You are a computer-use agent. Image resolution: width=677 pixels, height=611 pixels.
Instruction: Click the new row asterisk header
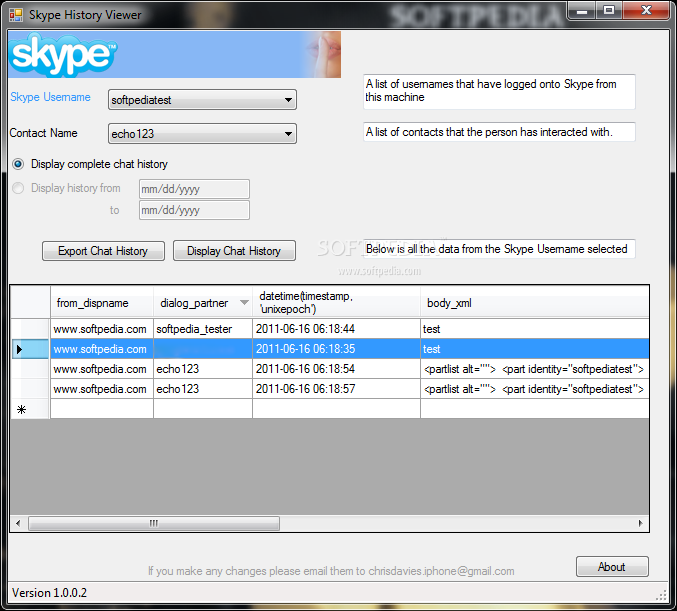tap(30, 409)
